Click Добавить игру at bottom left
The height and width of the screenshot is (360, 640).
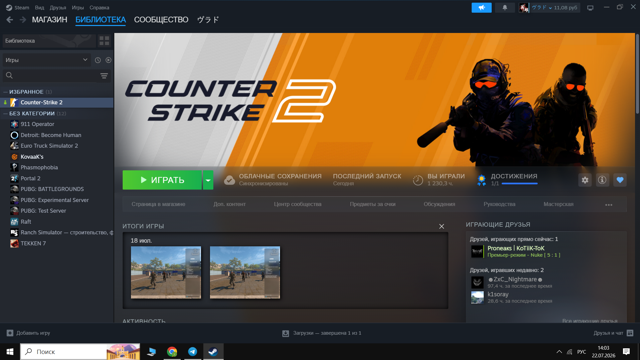point(29,333)
